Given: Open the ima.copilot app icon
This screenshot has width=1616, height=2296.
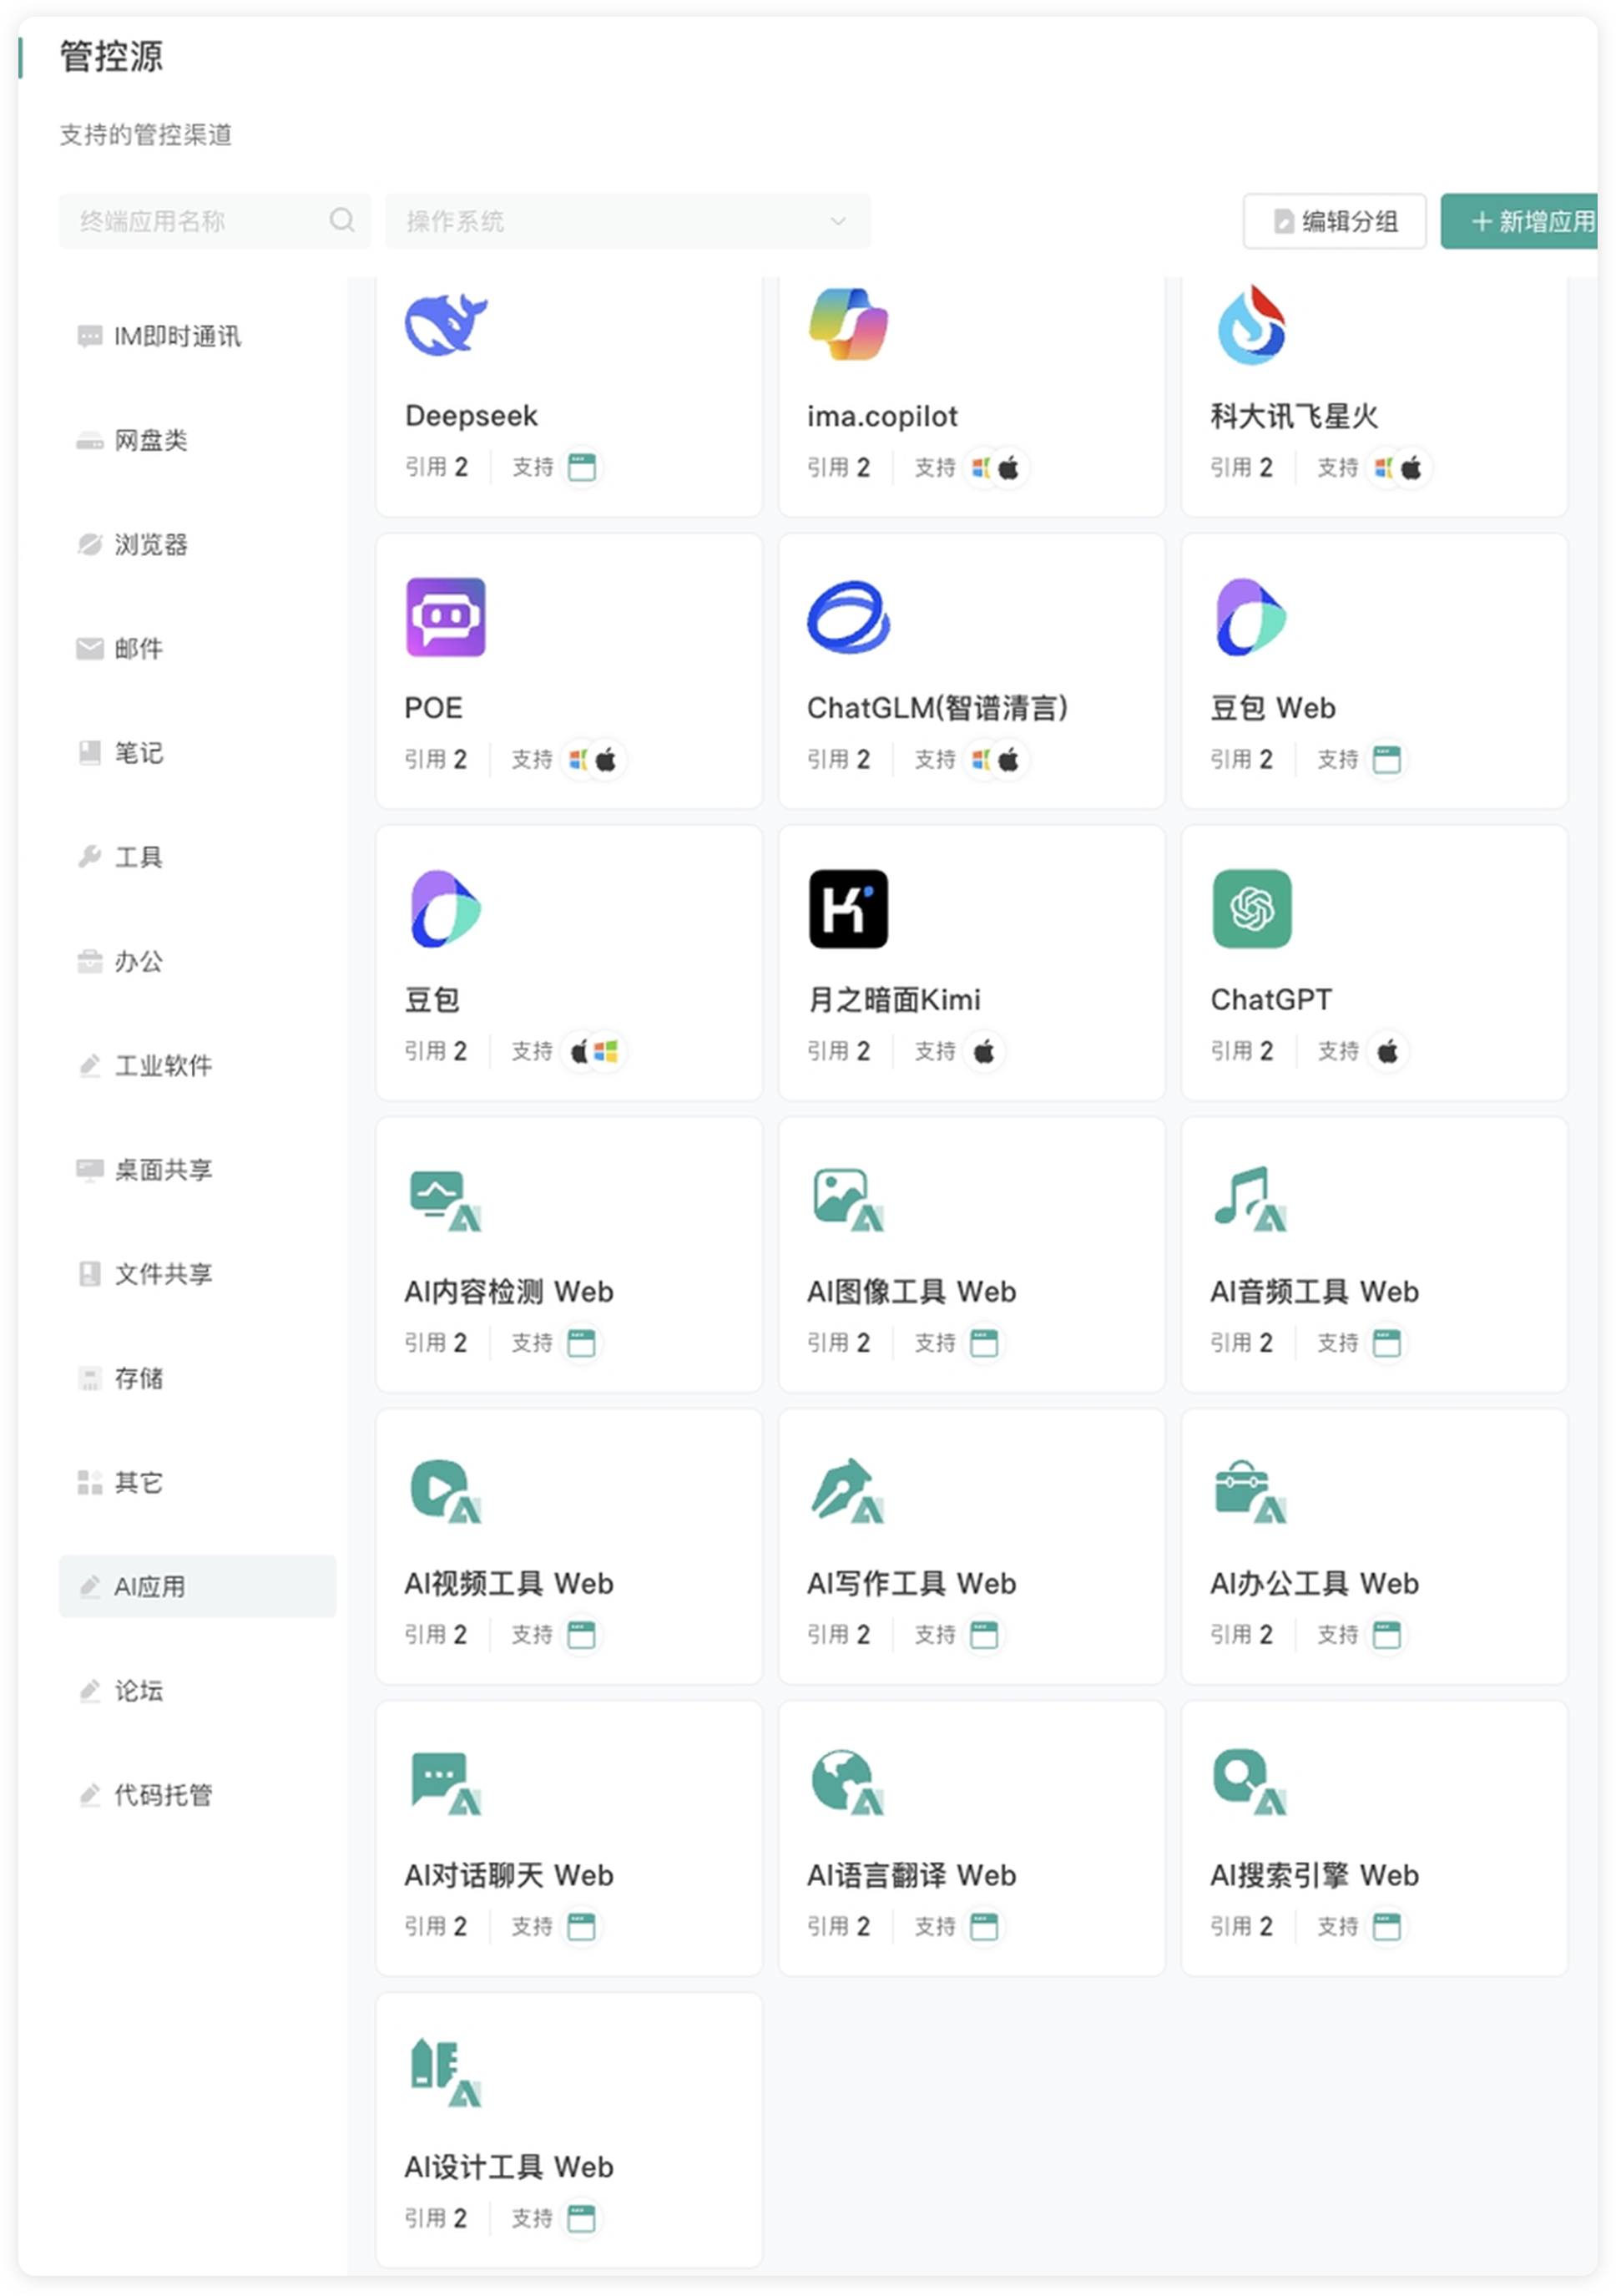Looking at the screenshot, I should (848, 324).
